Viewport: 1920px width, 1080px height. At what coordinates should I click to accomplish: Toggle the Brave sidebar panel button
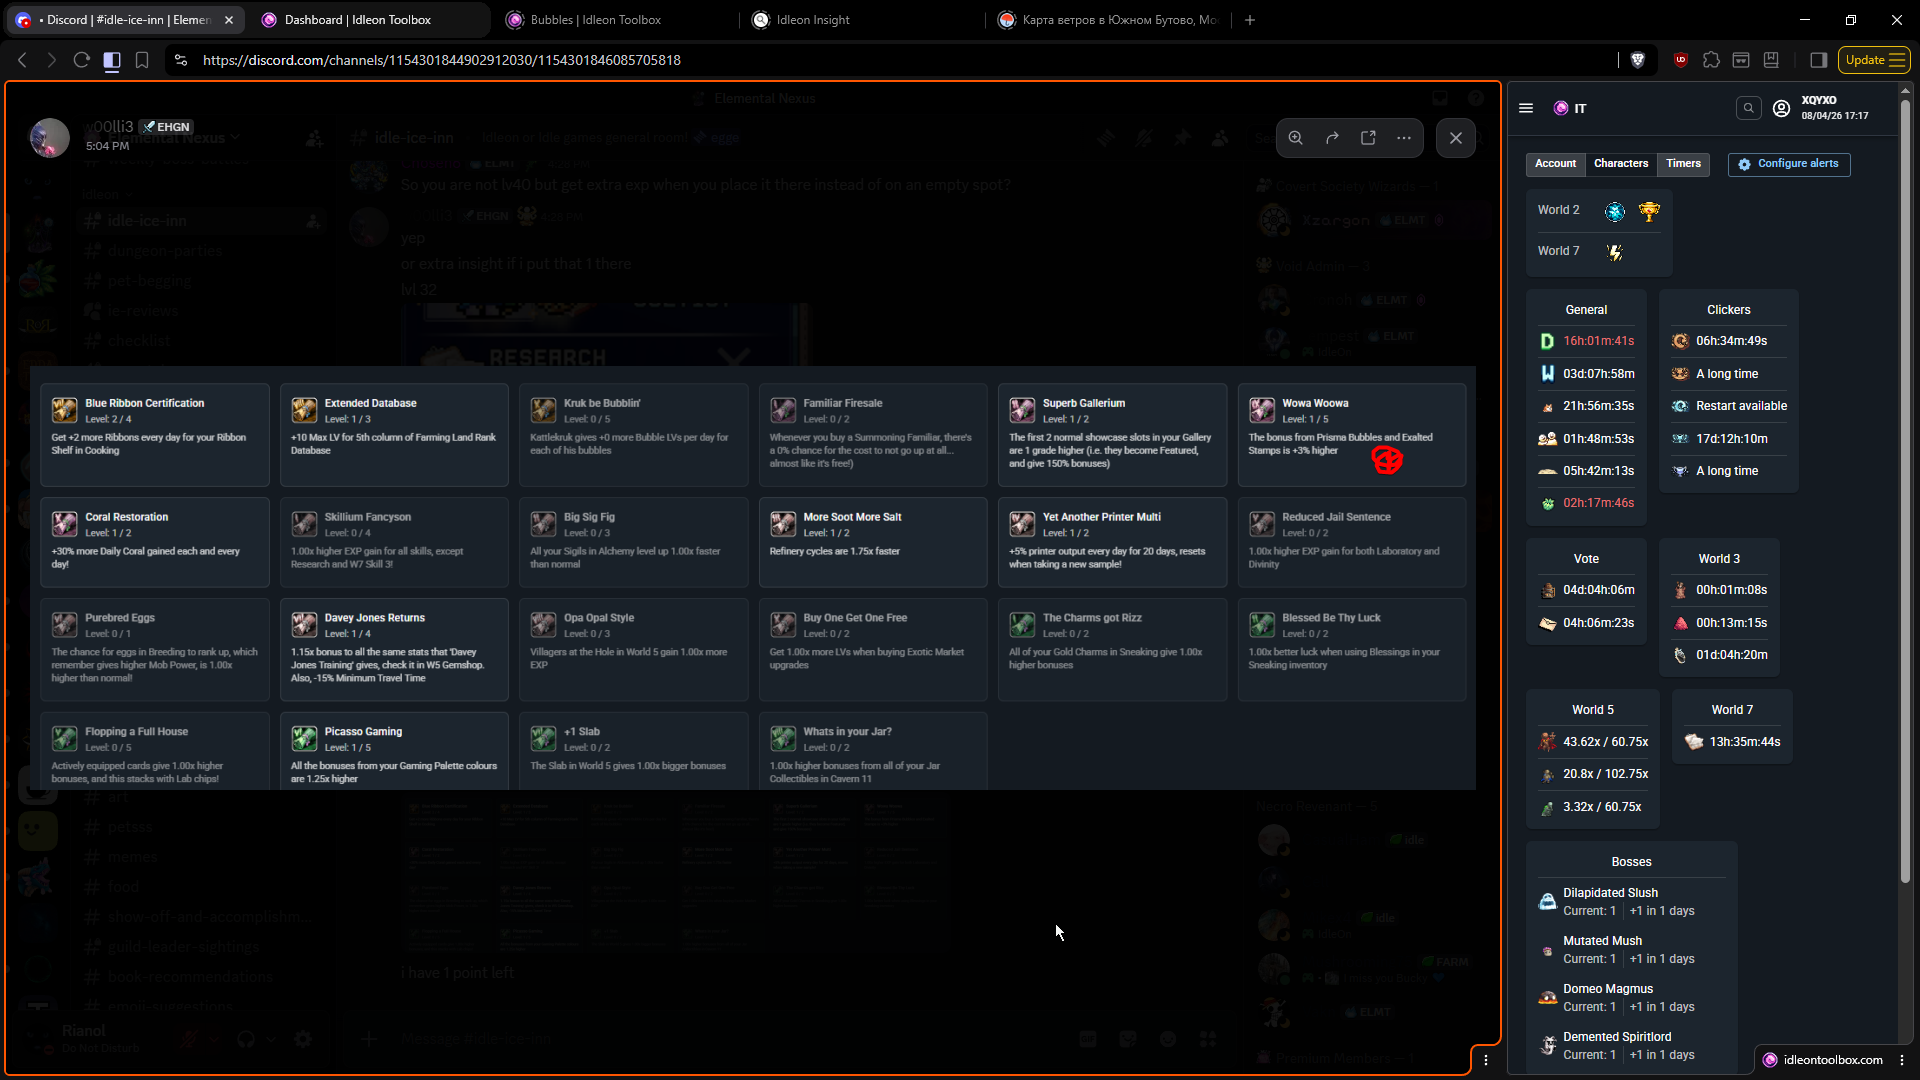(x=1818, y=60)
